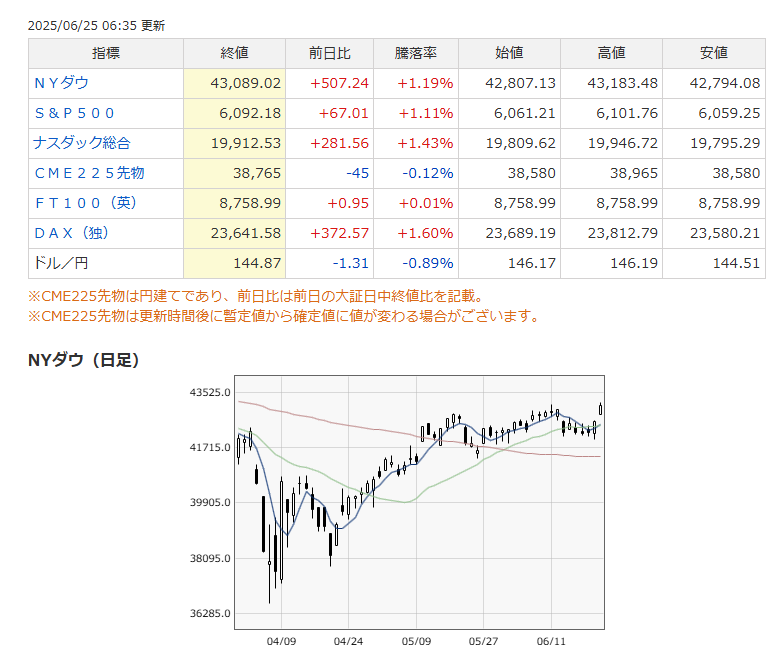Click the 始値 column header
777x666 pixels.
coord(509,53)
